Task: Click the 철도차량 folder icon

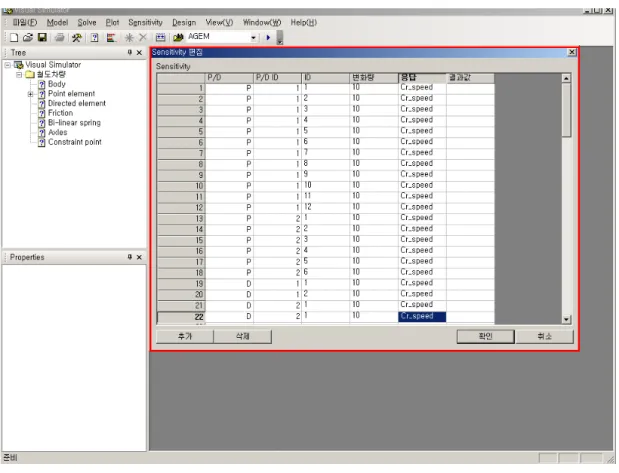Action: (x=30, y=75)
